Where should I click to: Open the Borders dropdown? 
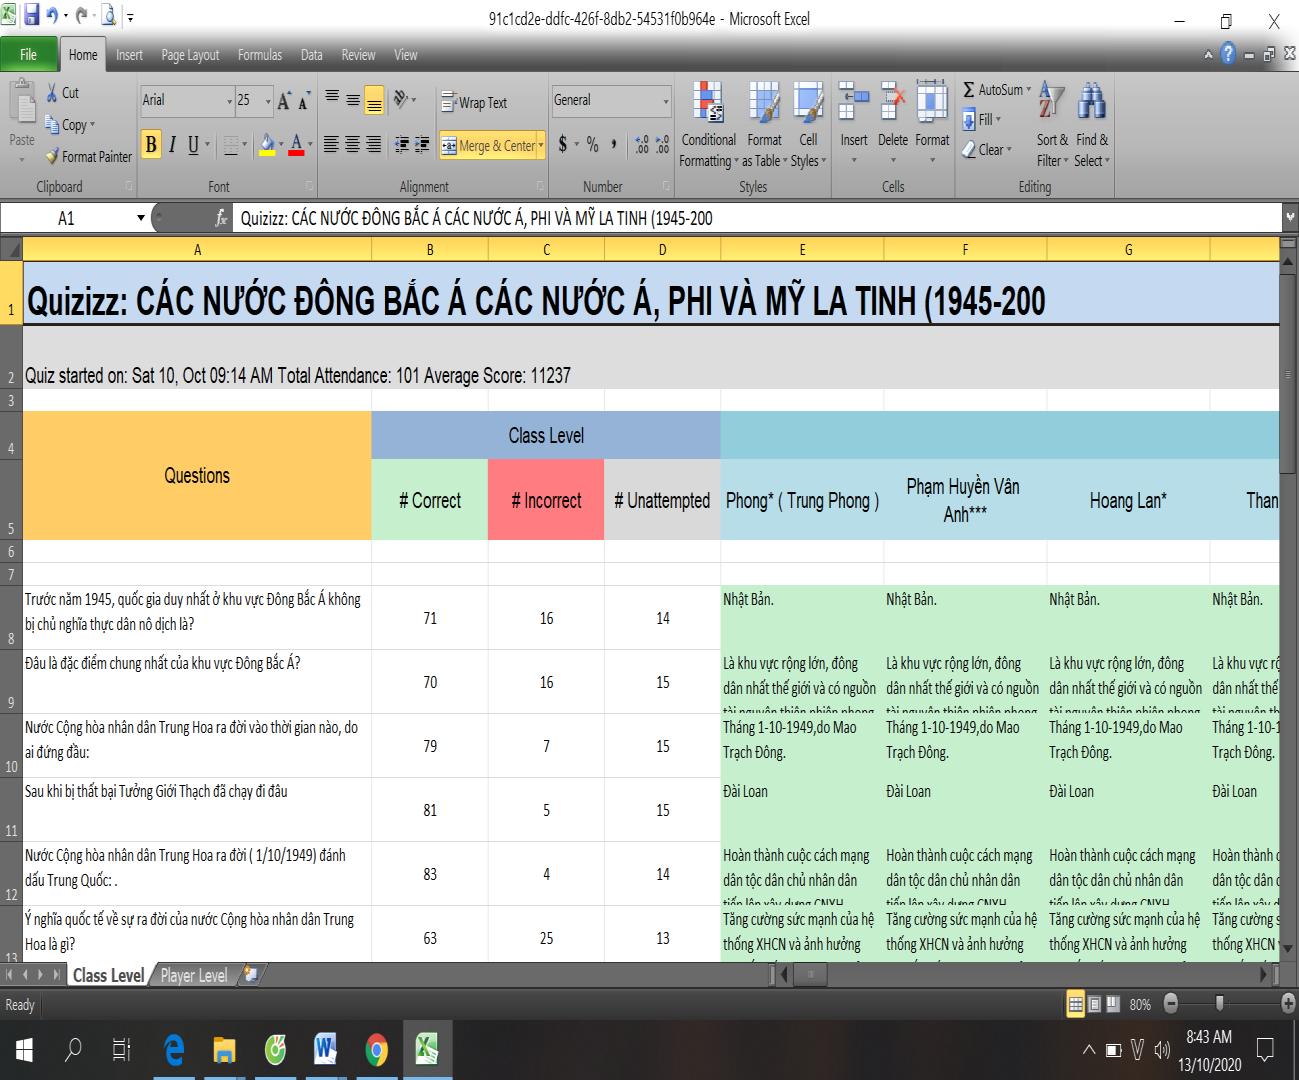[245, 146]
